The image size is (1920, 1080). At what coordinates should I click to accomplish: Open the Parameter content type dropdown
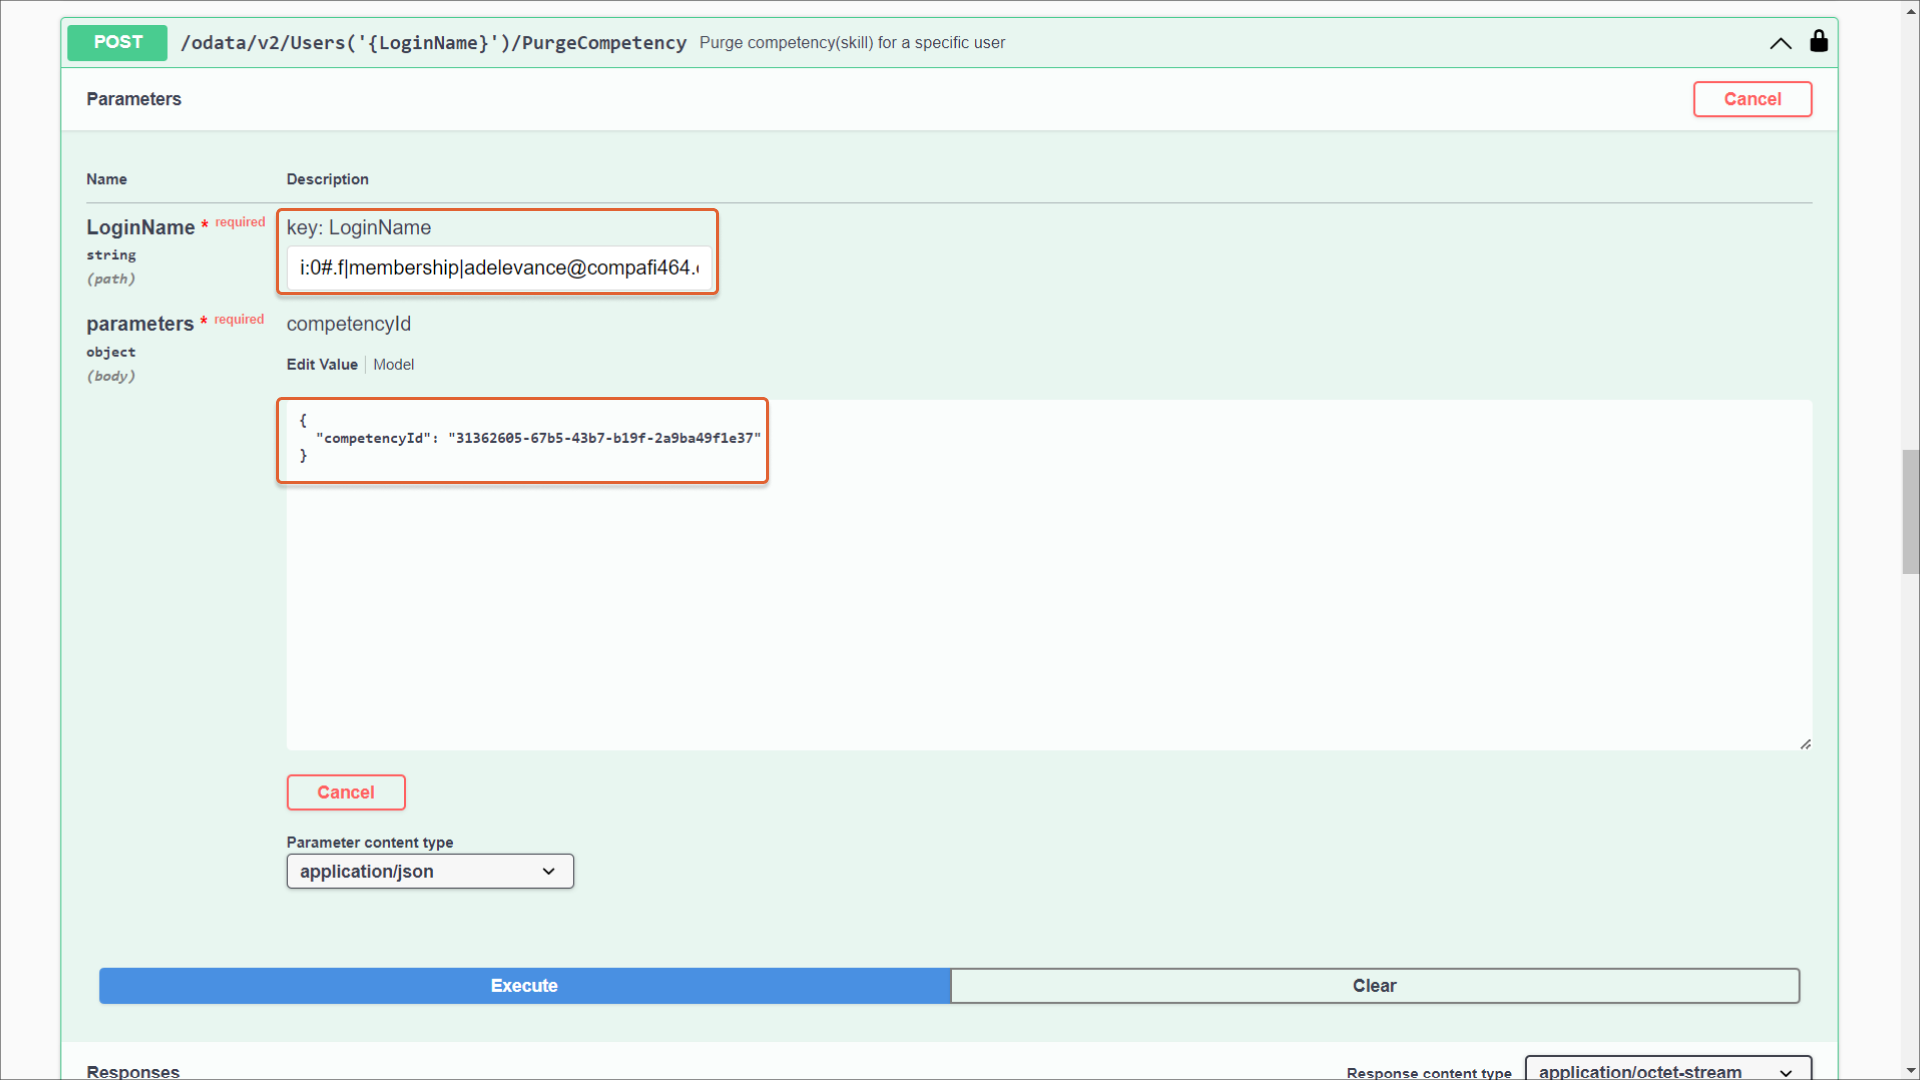(x=429, y=871)
